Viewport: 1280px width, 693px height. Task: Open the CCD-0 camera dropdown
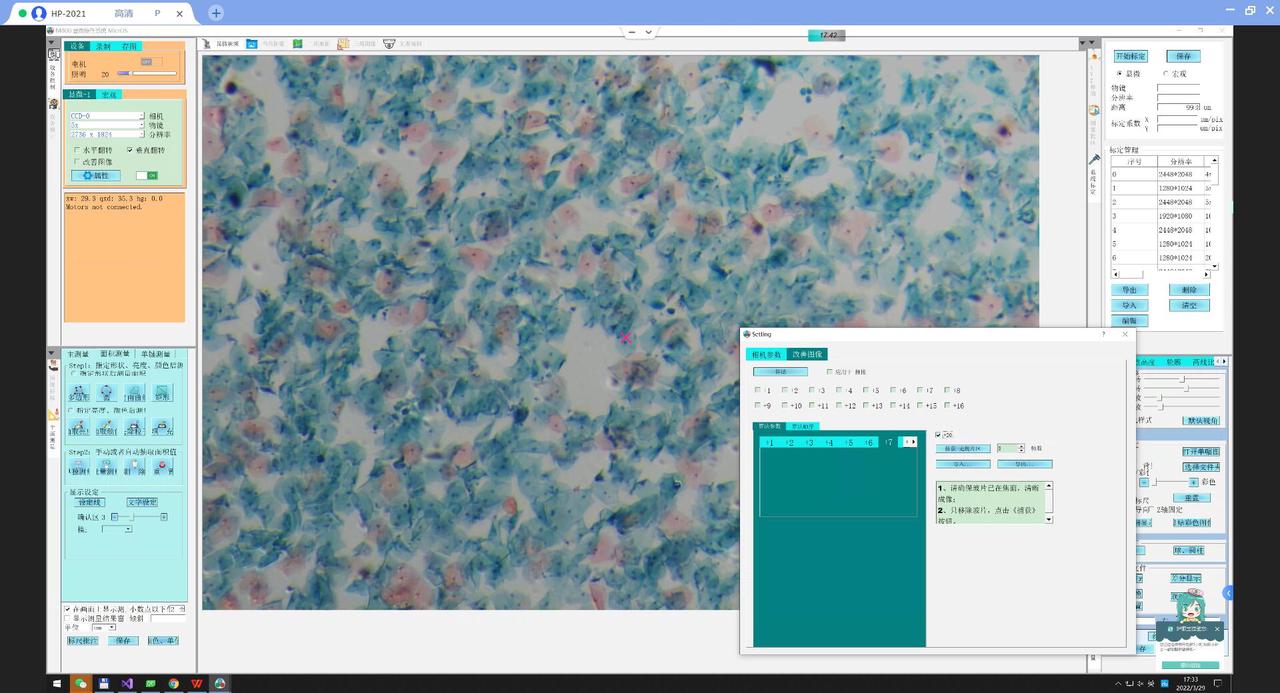[107, 116]
